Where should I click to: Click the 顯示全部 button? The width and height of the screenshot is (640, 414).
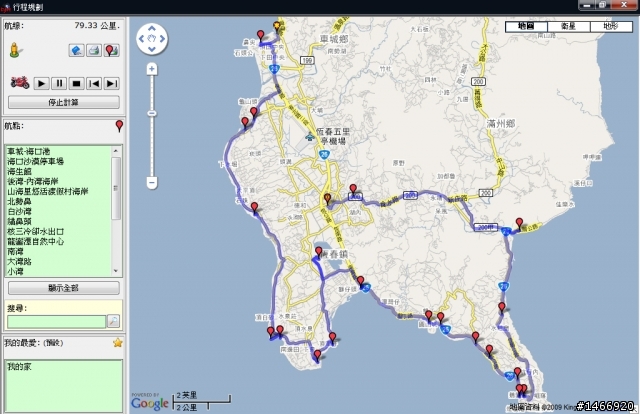coord(64,288)
